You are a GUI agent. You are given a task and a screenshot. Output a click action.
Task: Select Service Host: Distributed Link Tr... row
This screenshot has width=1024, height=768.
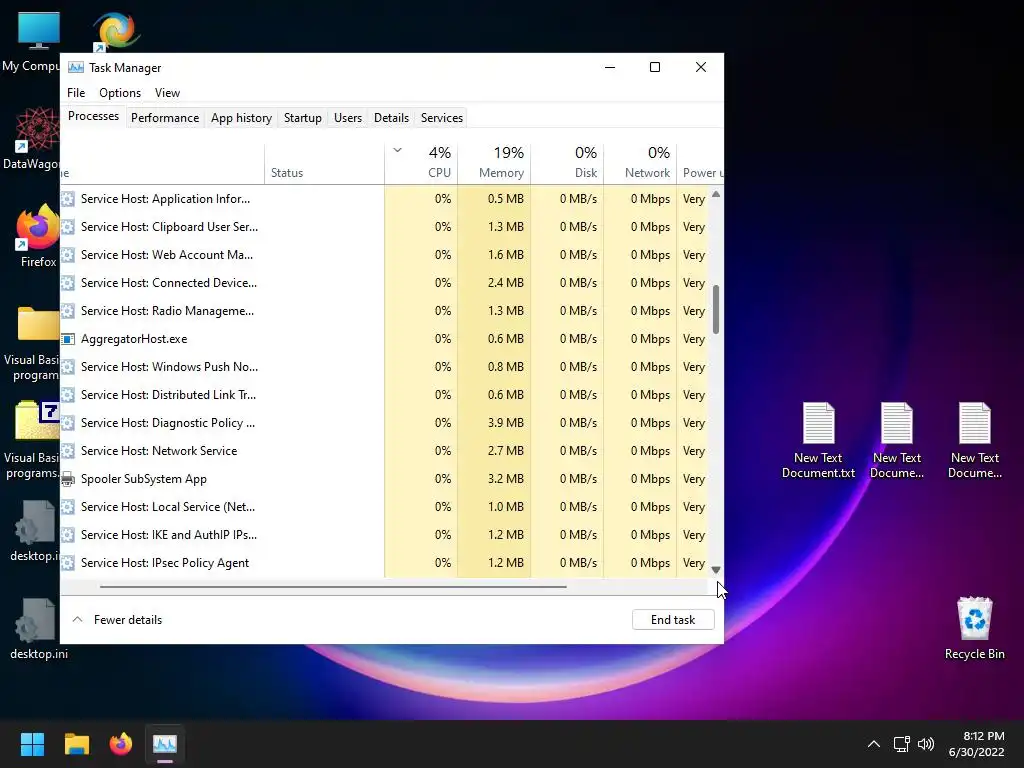coord(384,395)
